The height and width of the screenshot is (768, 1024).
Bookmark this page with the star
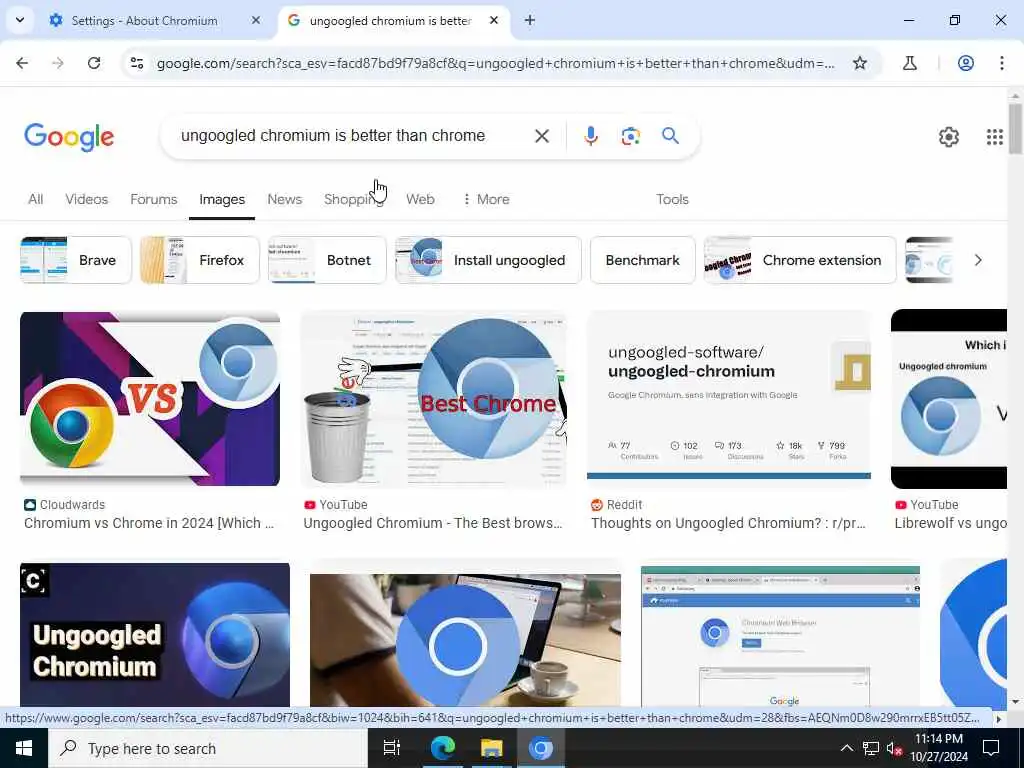(860, 63)
